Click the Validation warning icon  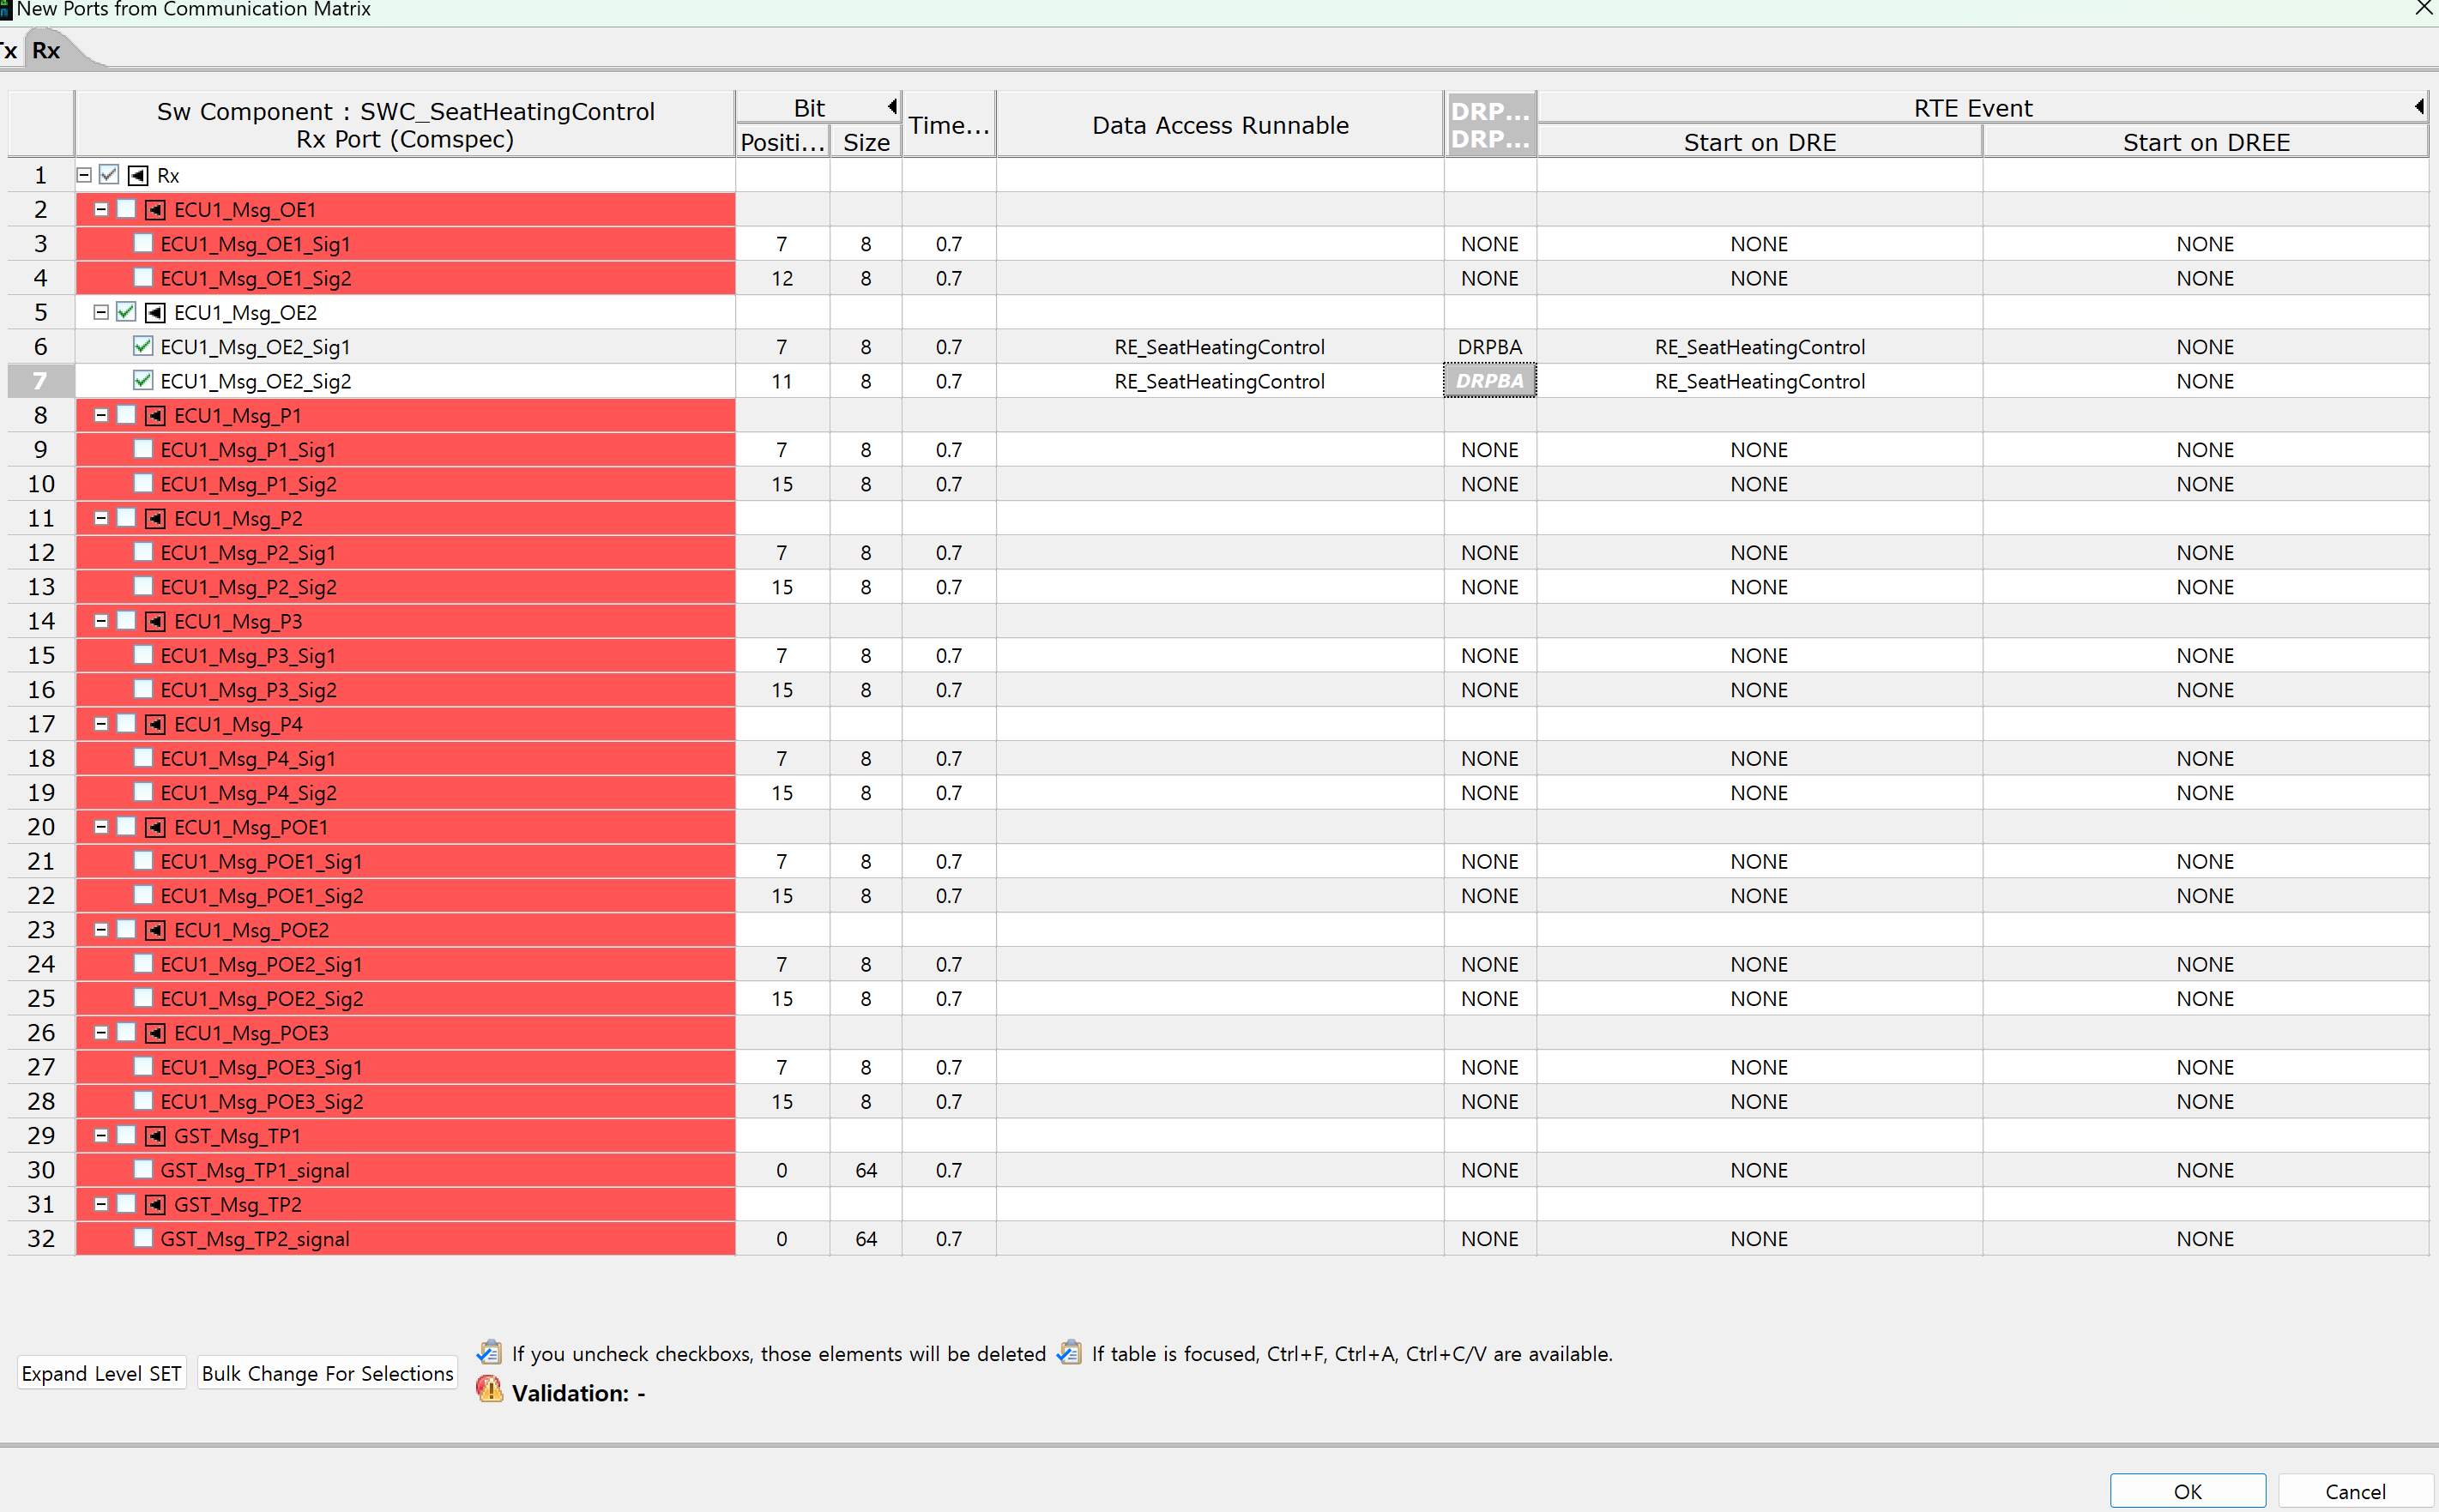[489, 1390]
